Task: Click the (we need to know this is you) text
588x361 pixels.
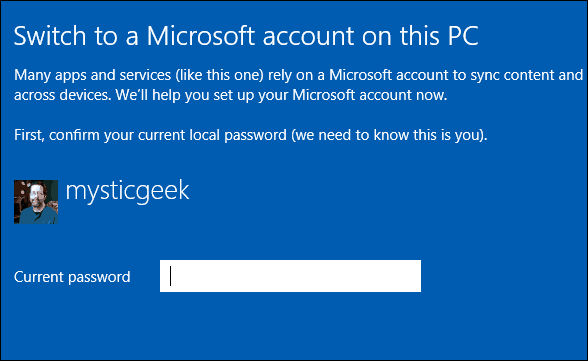Action: point(390,135)
